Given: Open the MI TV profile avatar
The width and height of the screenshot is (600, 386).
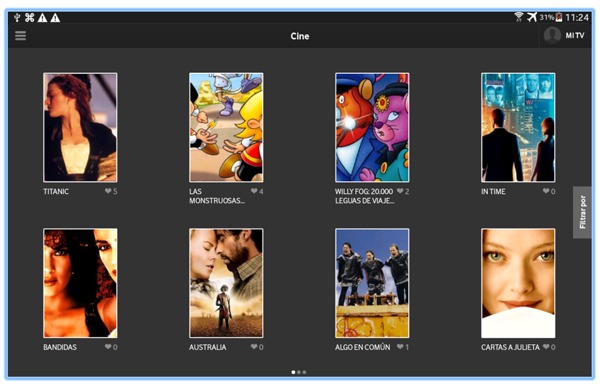Looking at the screenshot, I should point(552,36).
